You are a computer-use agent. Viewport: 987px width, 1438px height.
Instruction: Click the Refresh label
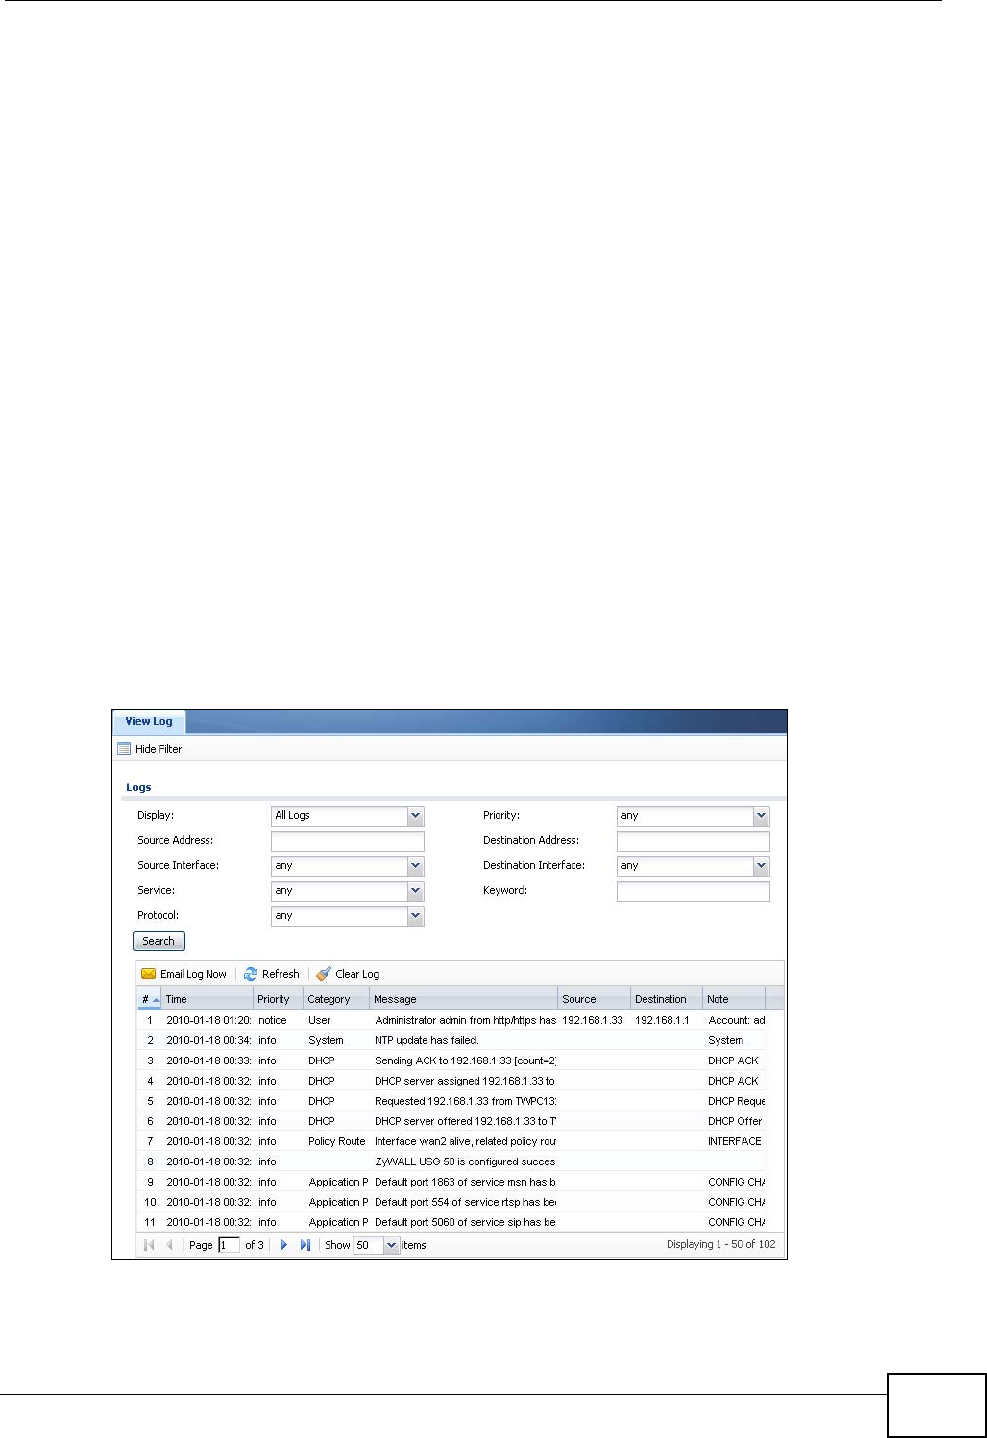pyautogui.click(x=280, y=974)
